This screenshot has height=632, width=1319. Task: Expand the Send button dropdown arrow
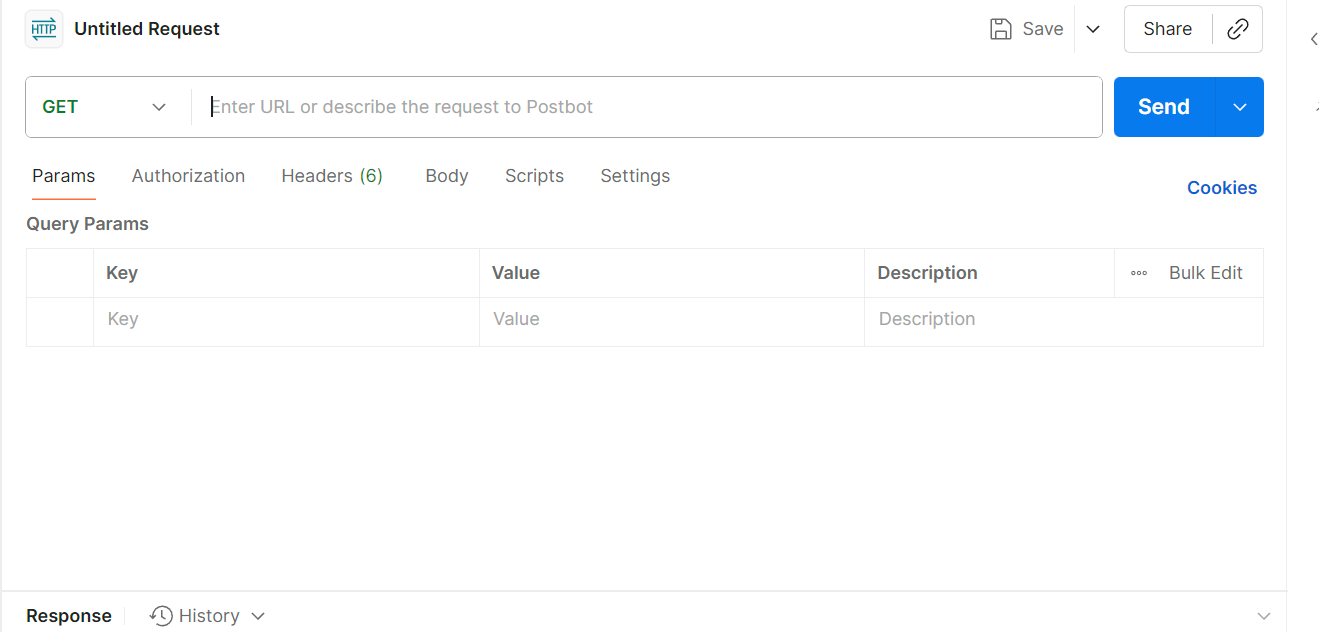[x=1240, y=107]
